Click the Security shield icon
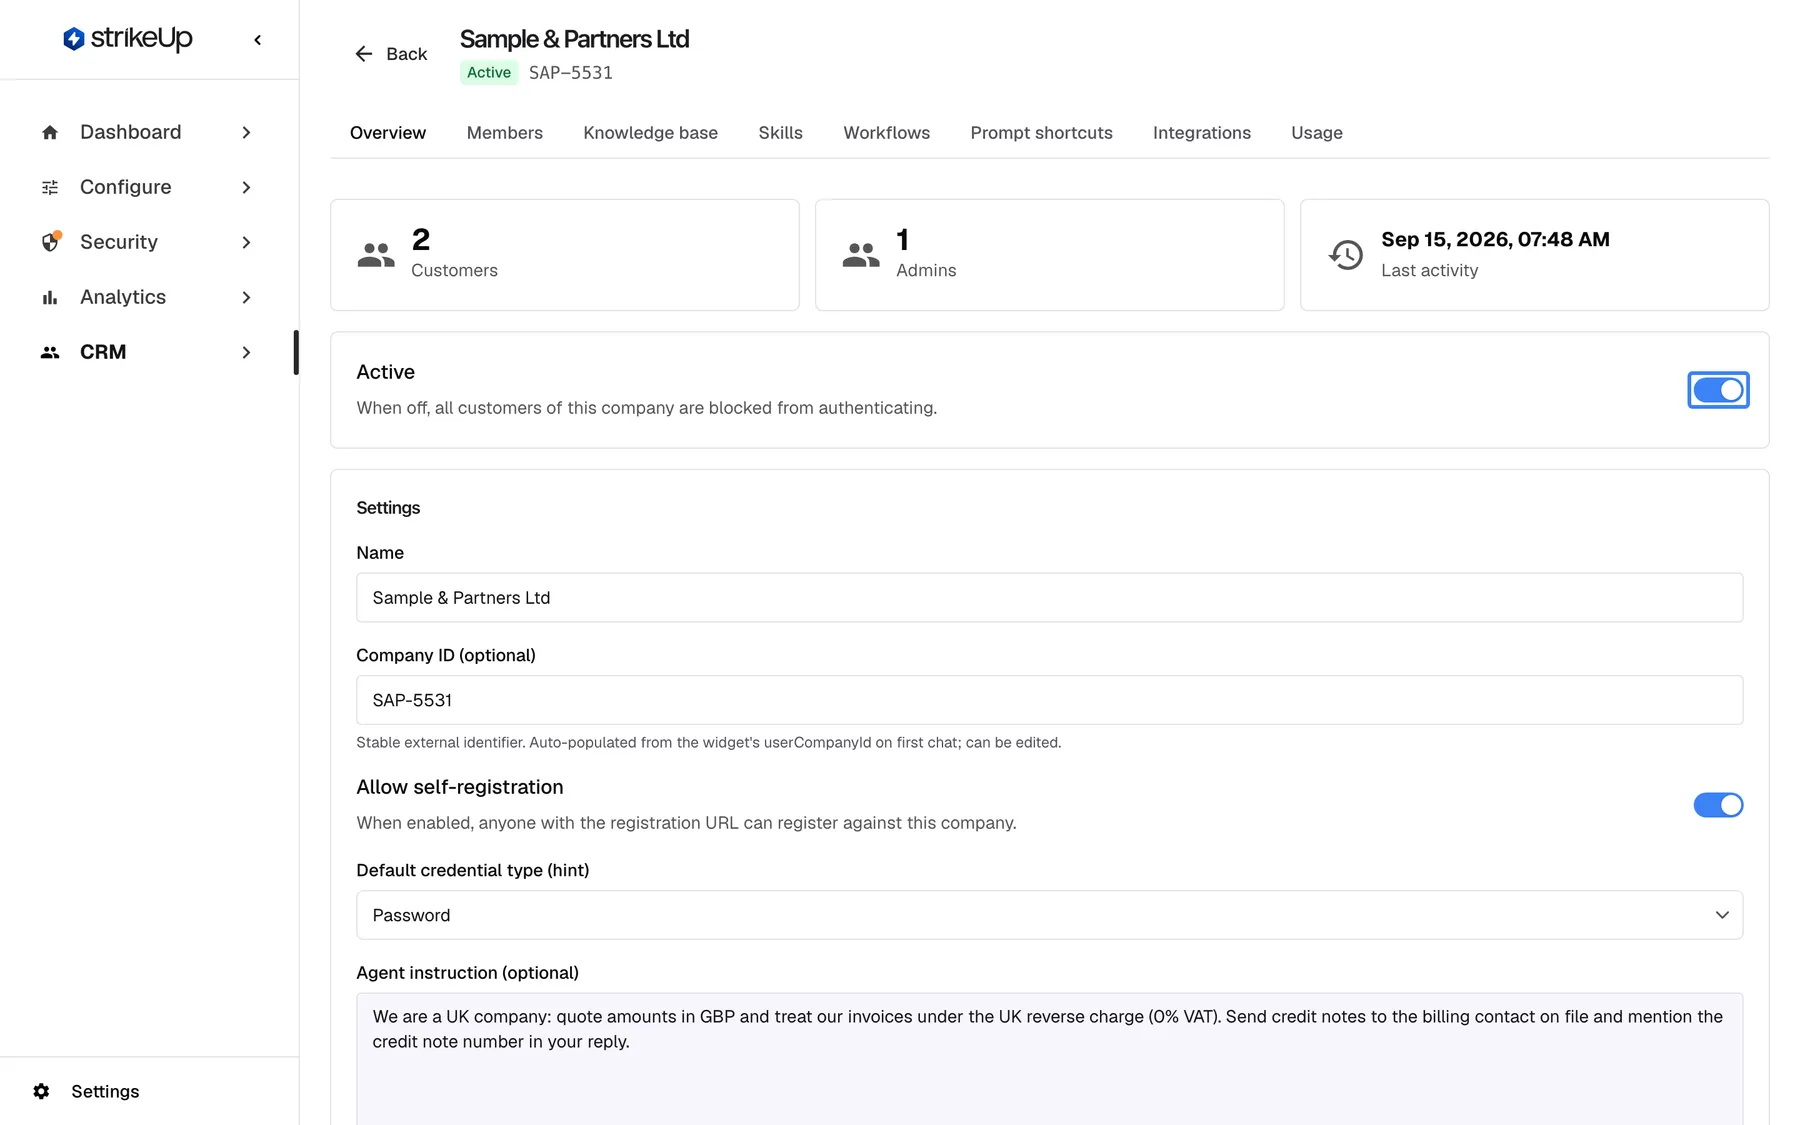 (50, 242)
